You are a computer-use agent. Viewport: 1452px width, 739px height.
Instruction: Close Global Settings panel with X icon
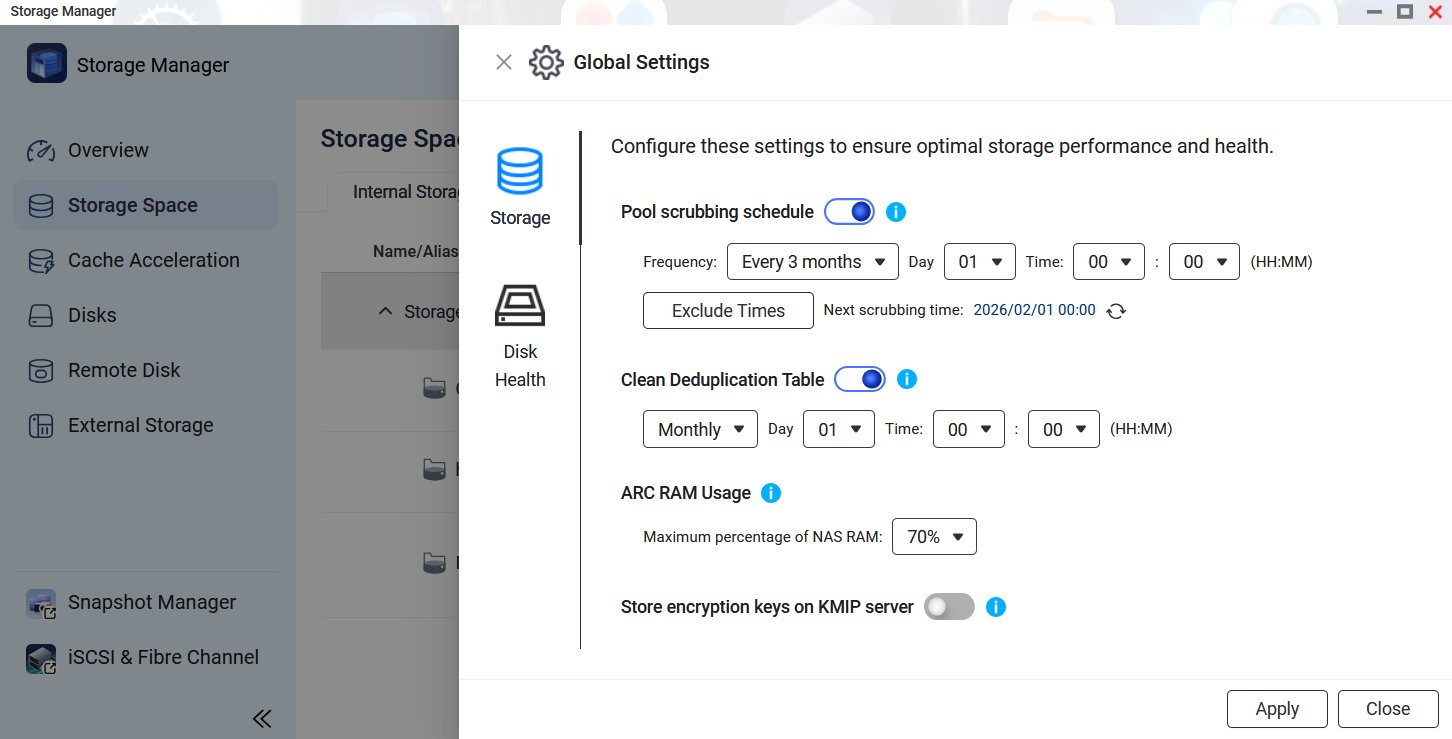504,62
